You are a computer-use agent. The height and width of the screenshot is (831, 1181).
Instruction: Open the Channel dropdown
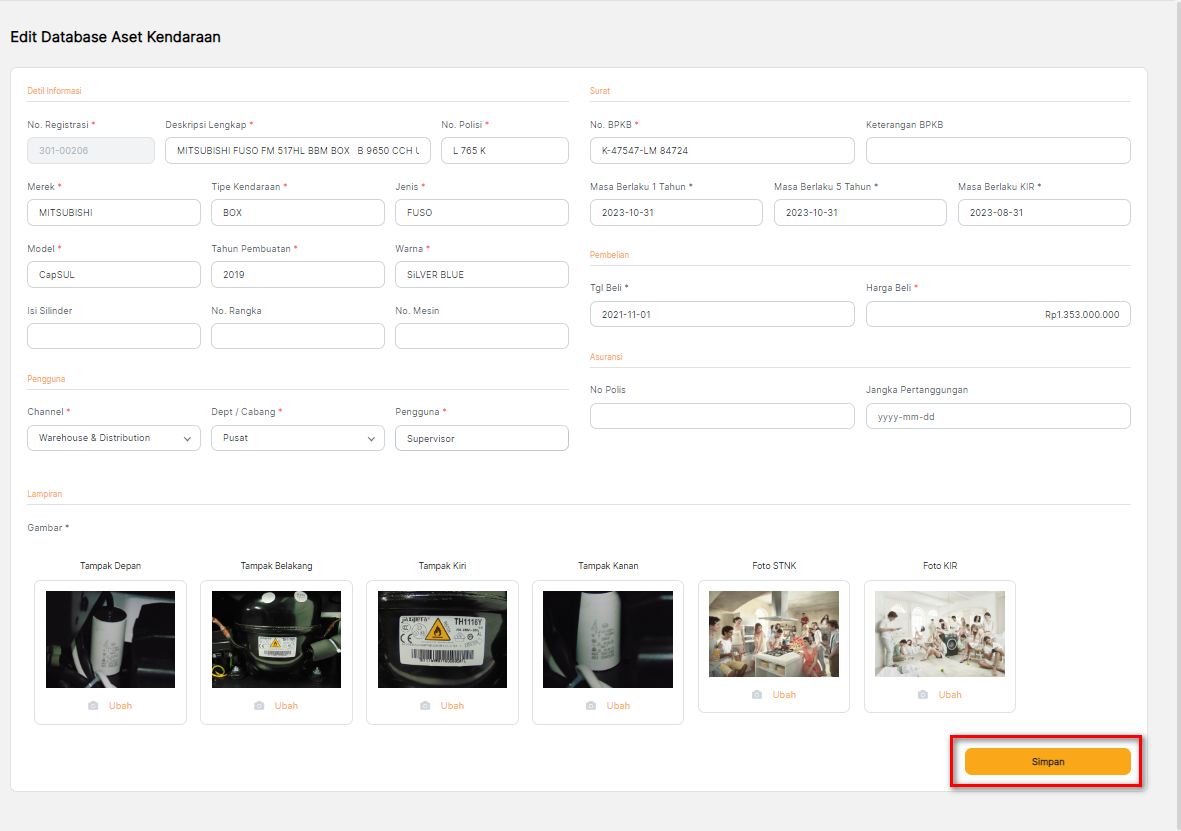click(113, 438)
